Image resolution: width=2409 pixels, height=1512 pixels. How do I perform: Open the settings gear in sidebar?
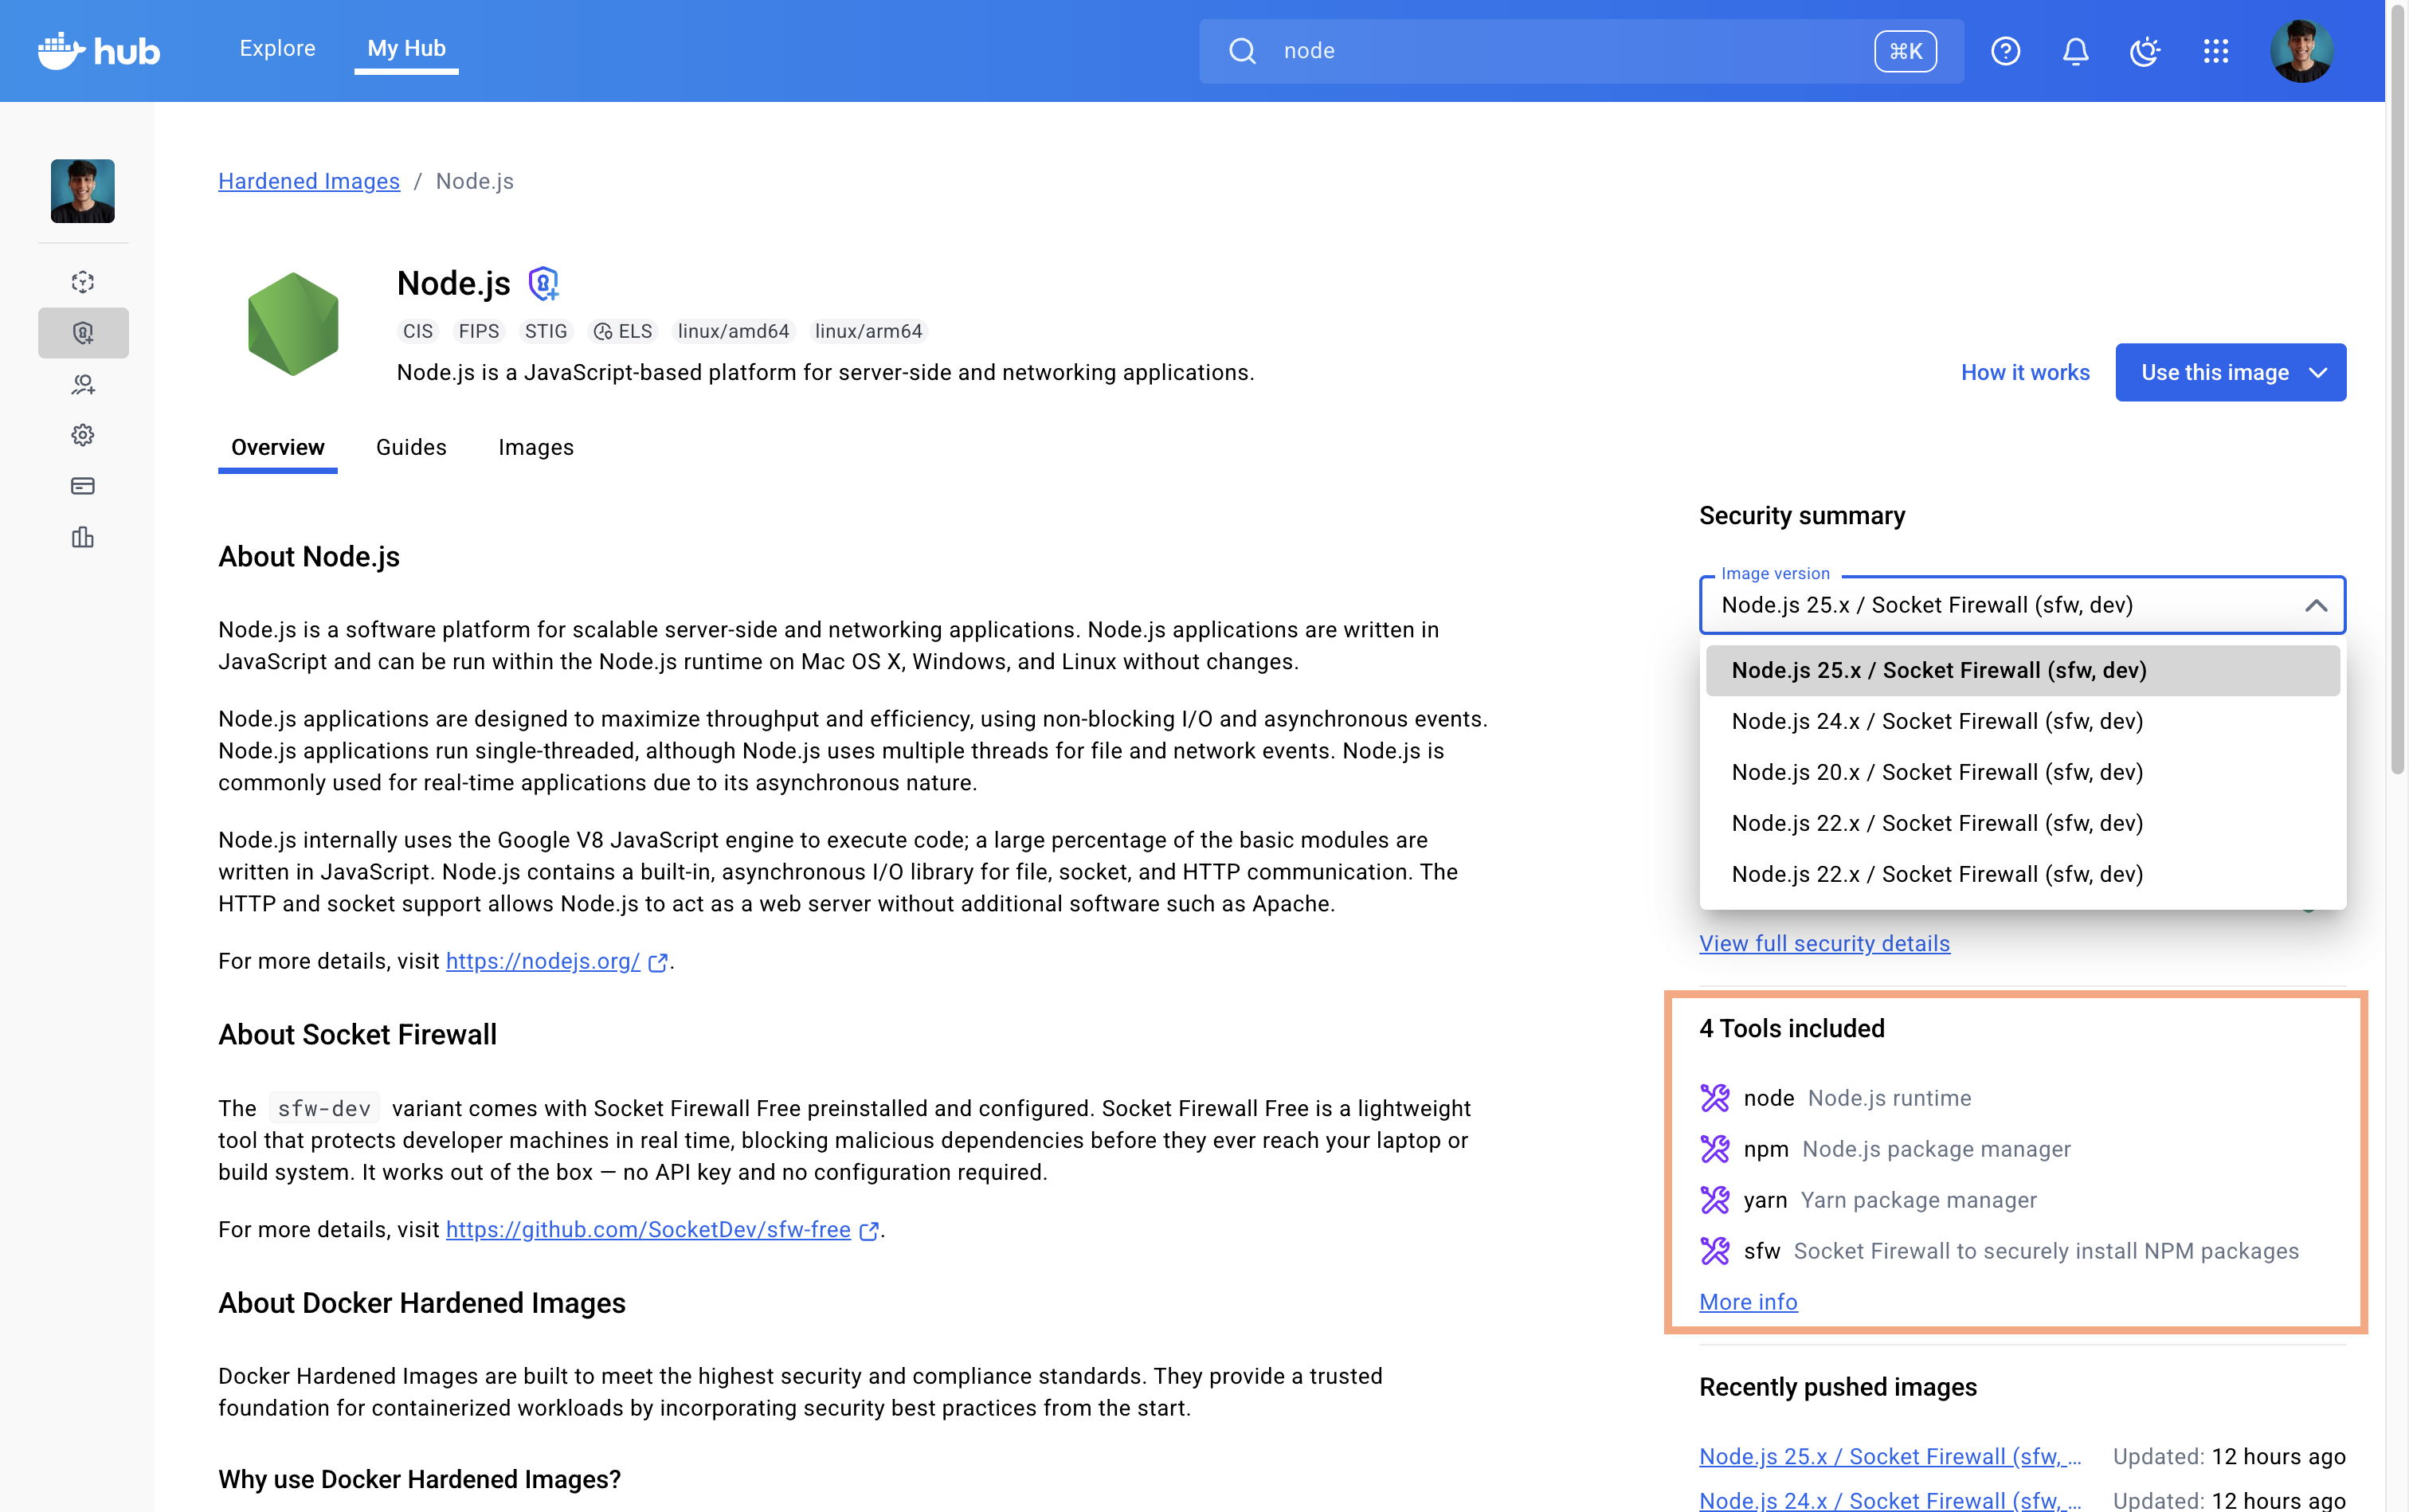click(83, 435)
